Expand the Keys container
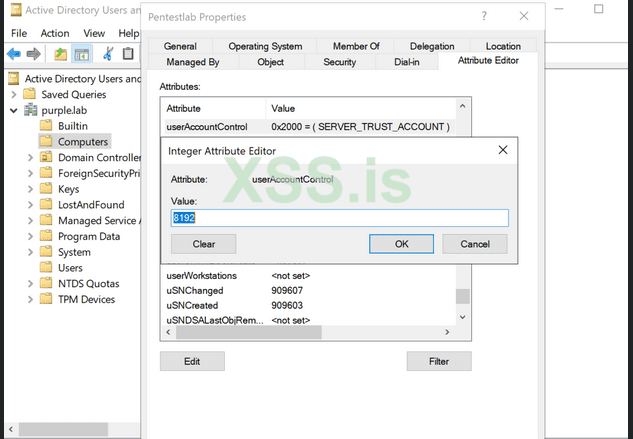633x439 pixels. pyautogui.click(x=30, y=189)
